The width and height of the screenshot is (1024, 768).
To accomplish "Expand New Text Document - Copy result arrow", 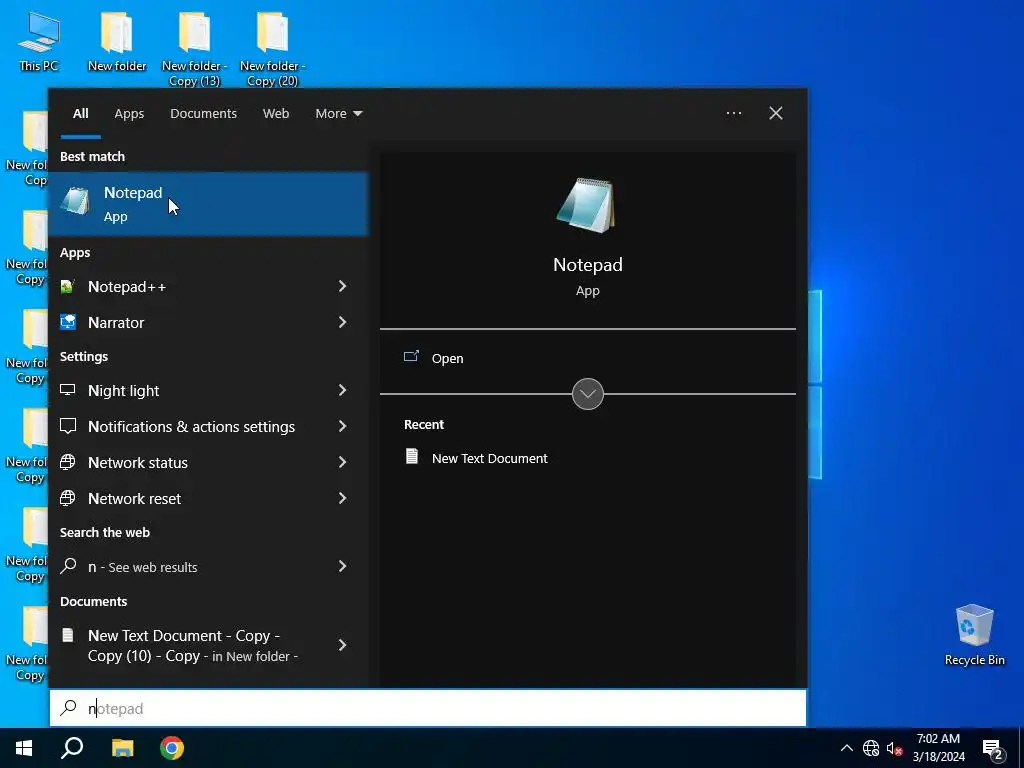I will point(342,645).
